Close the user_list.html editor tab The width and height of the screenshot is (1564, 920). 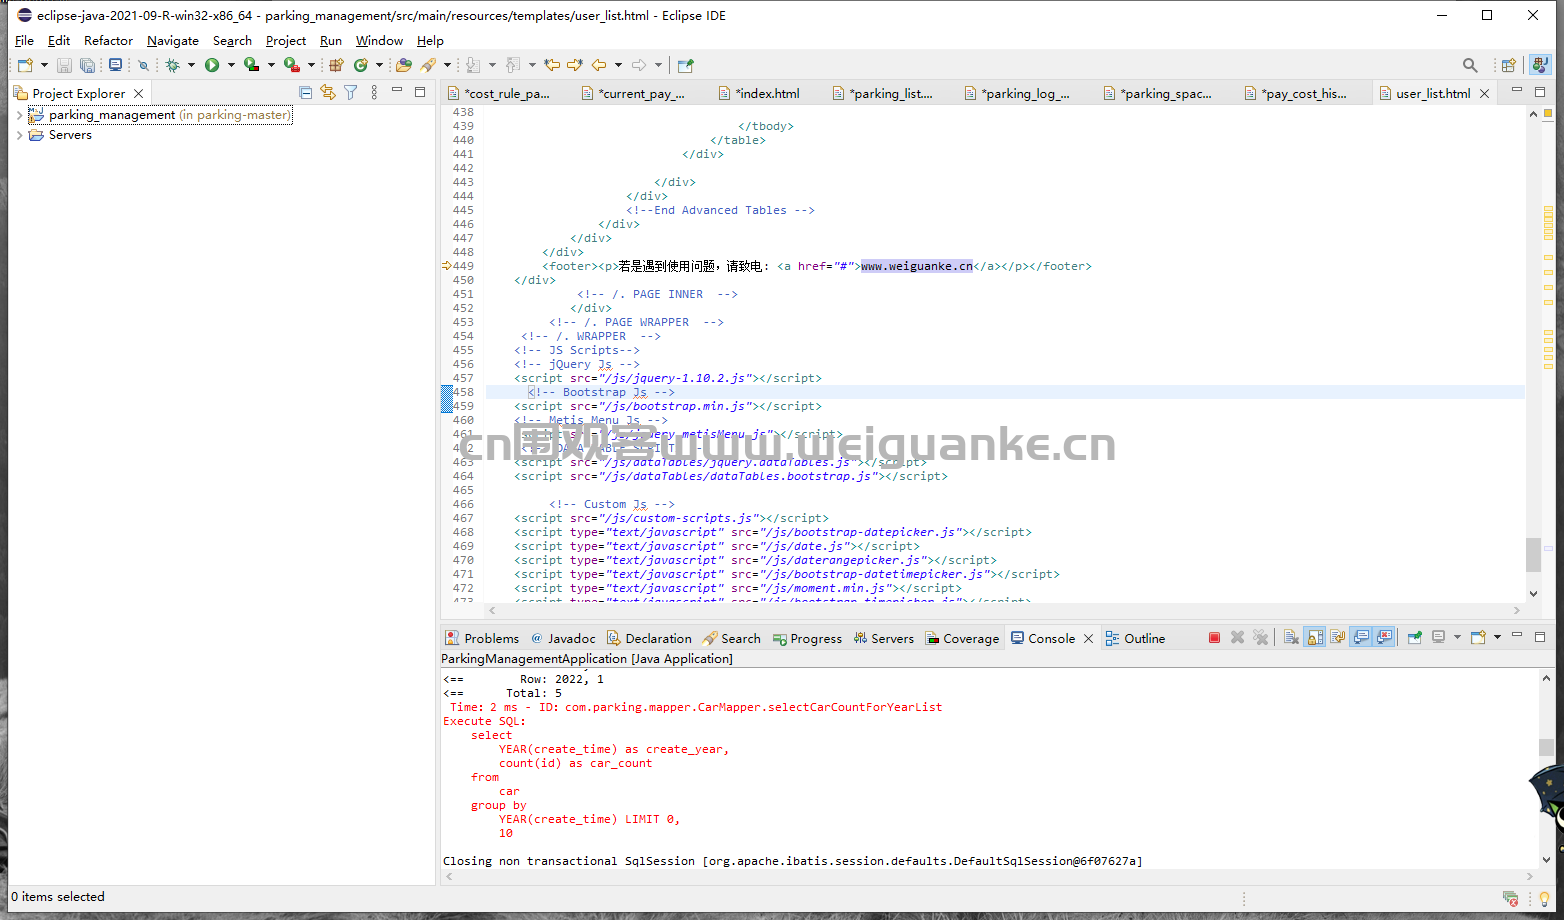click(x=1485, y=94)
